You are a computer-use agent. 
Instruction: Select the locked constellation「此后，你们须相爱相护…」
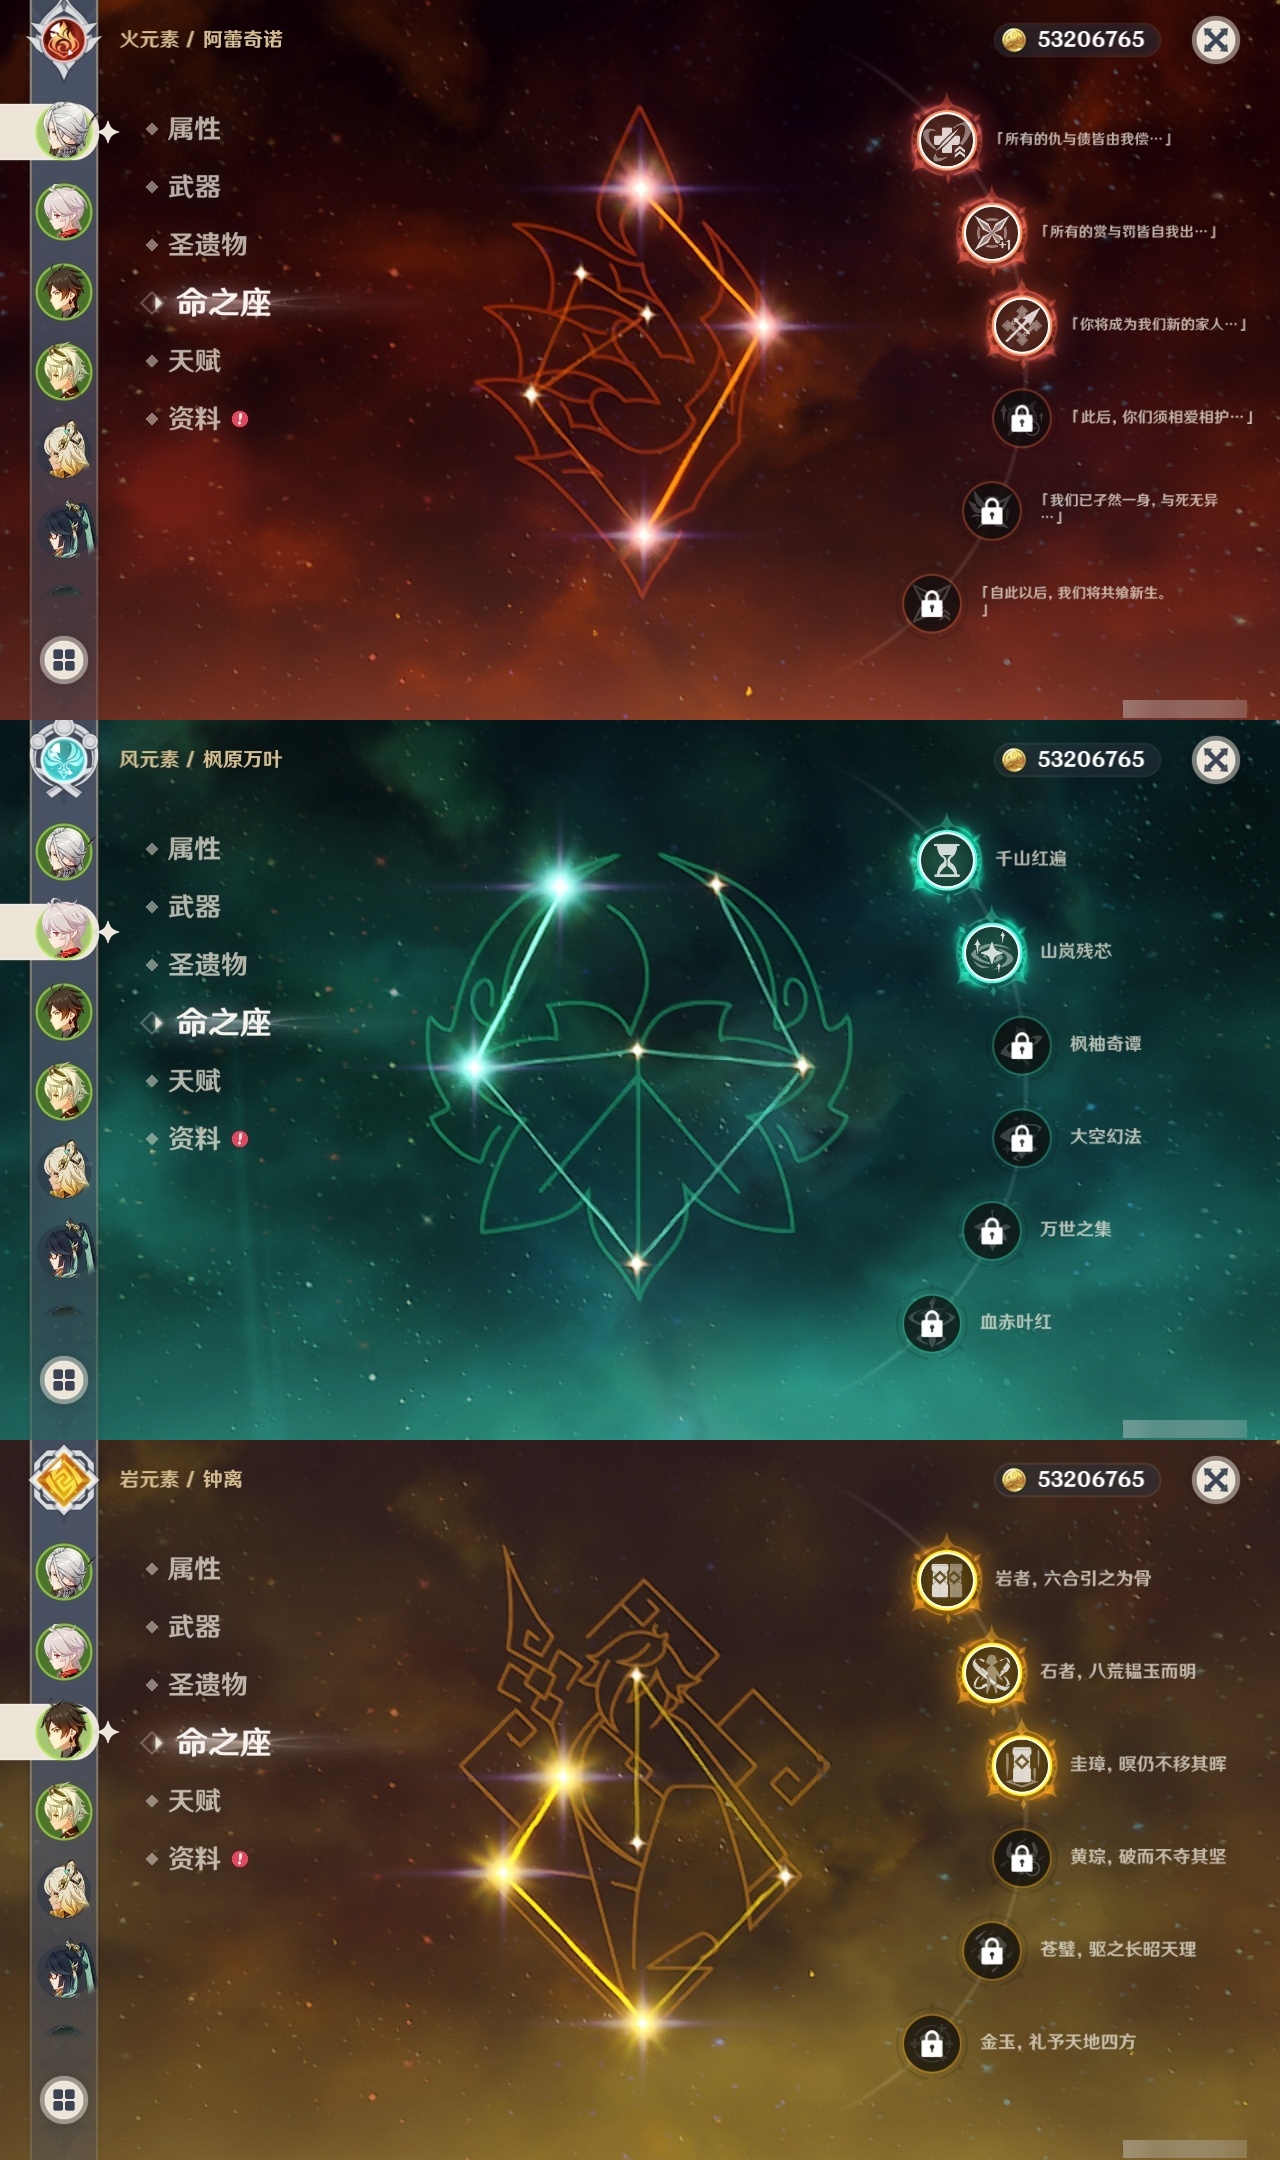tap(1021, 417)
